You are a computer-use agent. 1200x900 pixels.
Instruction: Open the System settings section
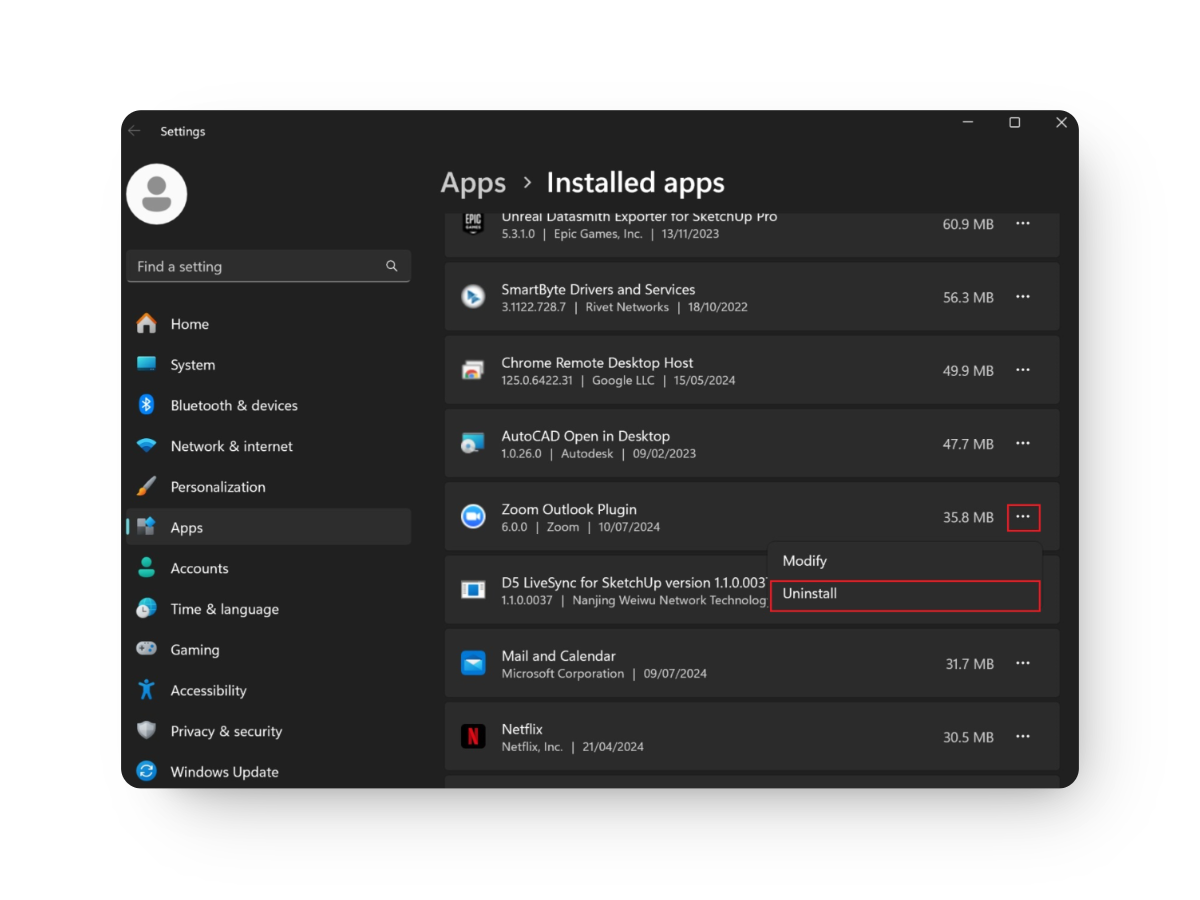[192, 364]
